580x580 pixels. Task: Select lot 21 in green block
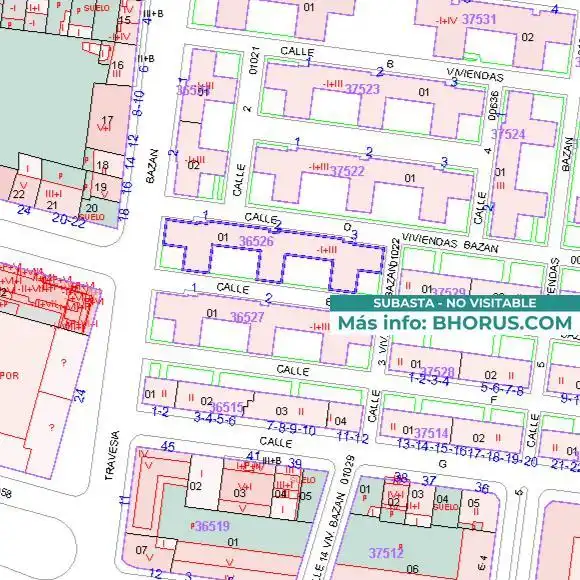tap(52, 205)
